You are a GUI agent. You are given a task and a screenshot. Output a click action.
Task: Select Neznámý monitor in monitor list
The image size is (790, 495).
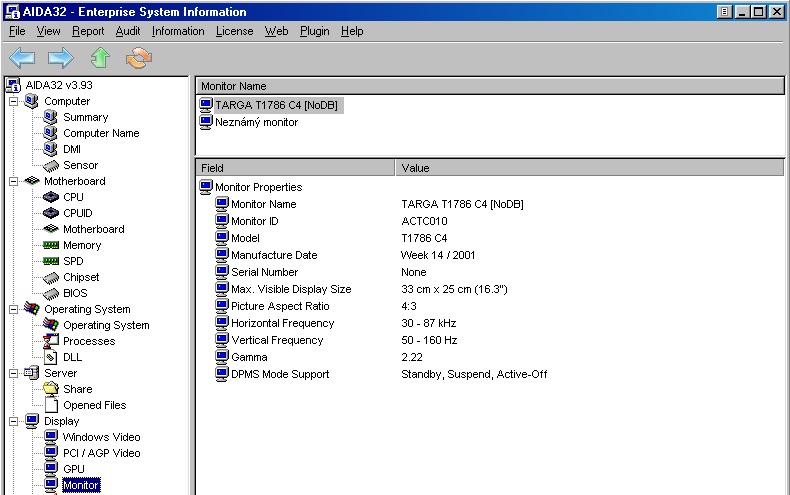(x=256, y=122)
